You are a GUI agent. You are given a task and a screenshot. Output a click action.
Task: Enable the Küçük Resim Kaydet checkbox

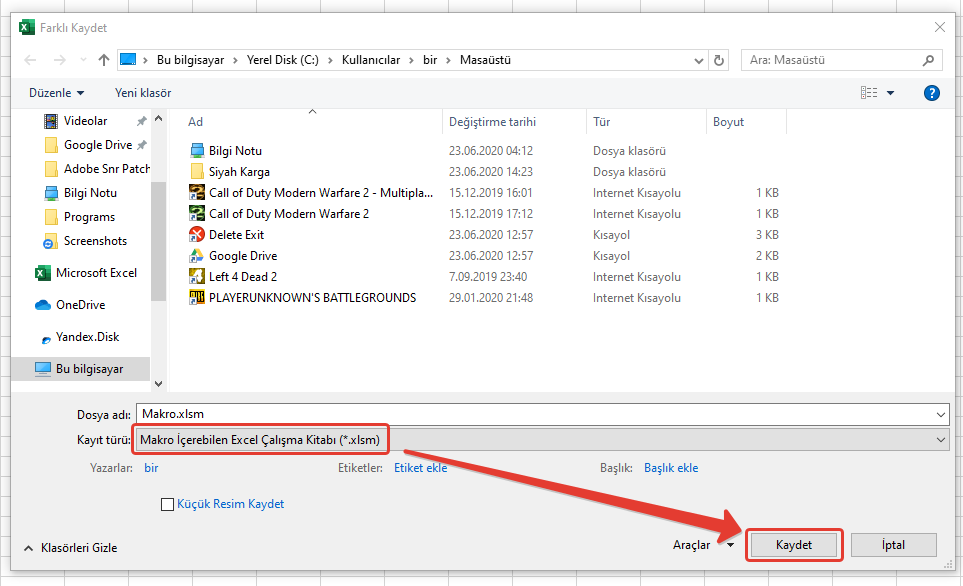tap(167, 505)
